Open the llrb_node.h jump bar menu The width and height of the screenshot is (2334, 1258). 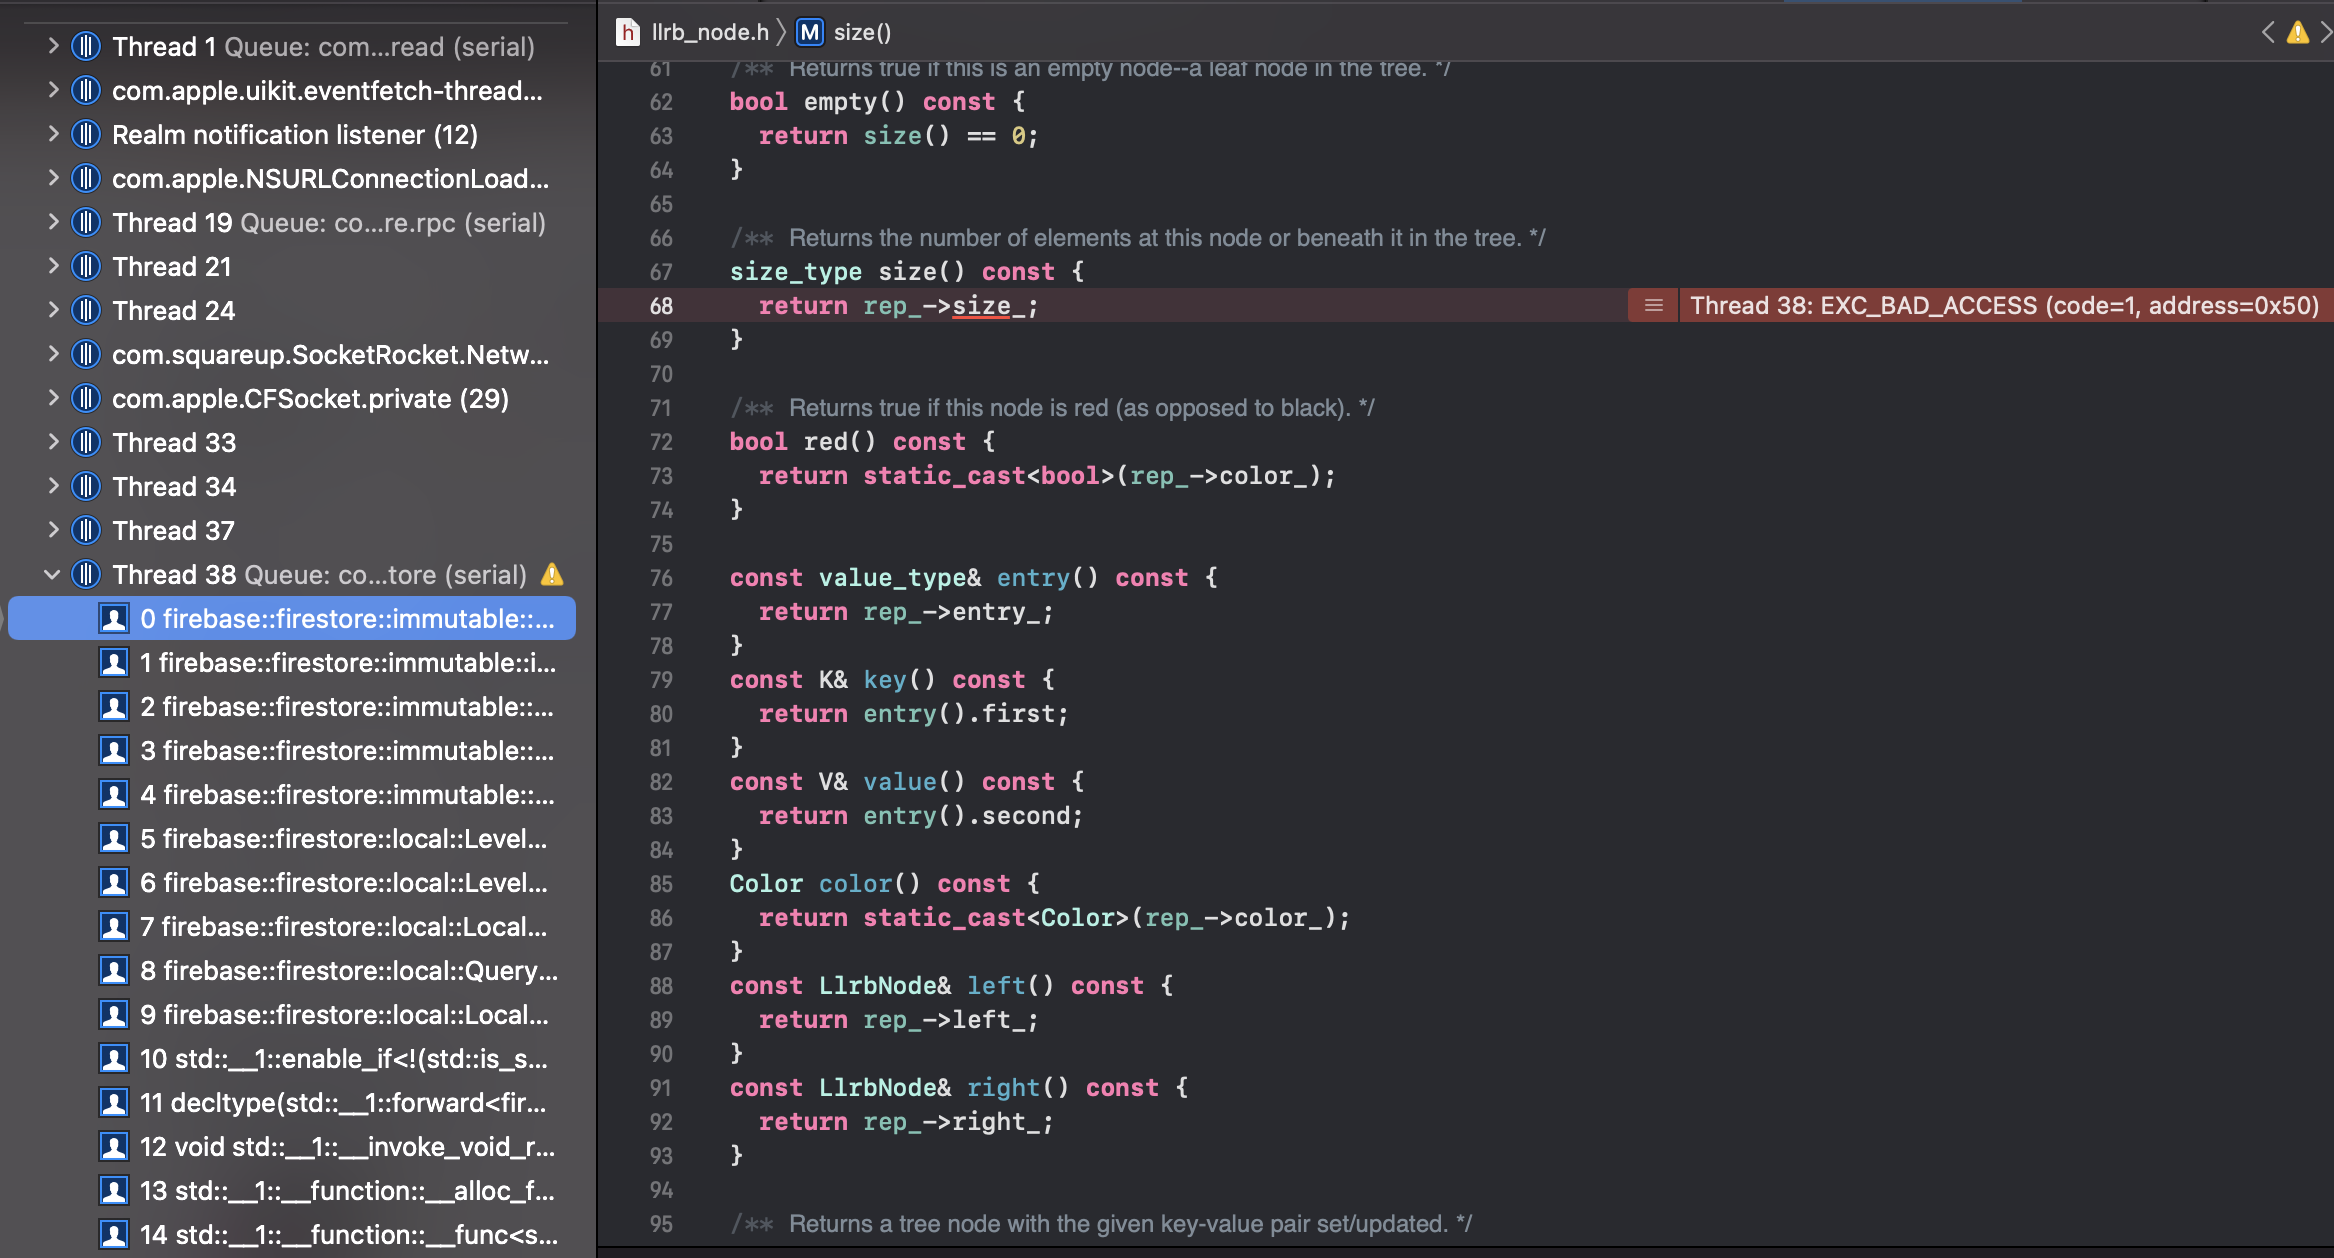[x=710, y=32]
